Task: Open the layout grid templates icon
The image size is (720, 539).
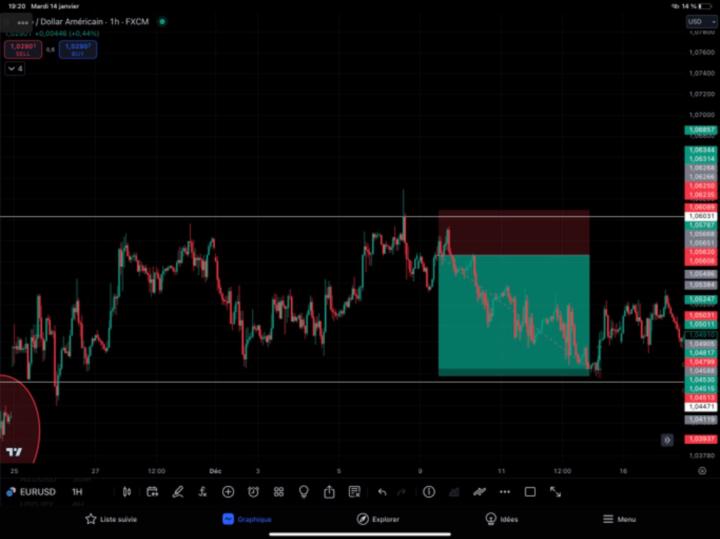Action: click(x=279, y=492)
